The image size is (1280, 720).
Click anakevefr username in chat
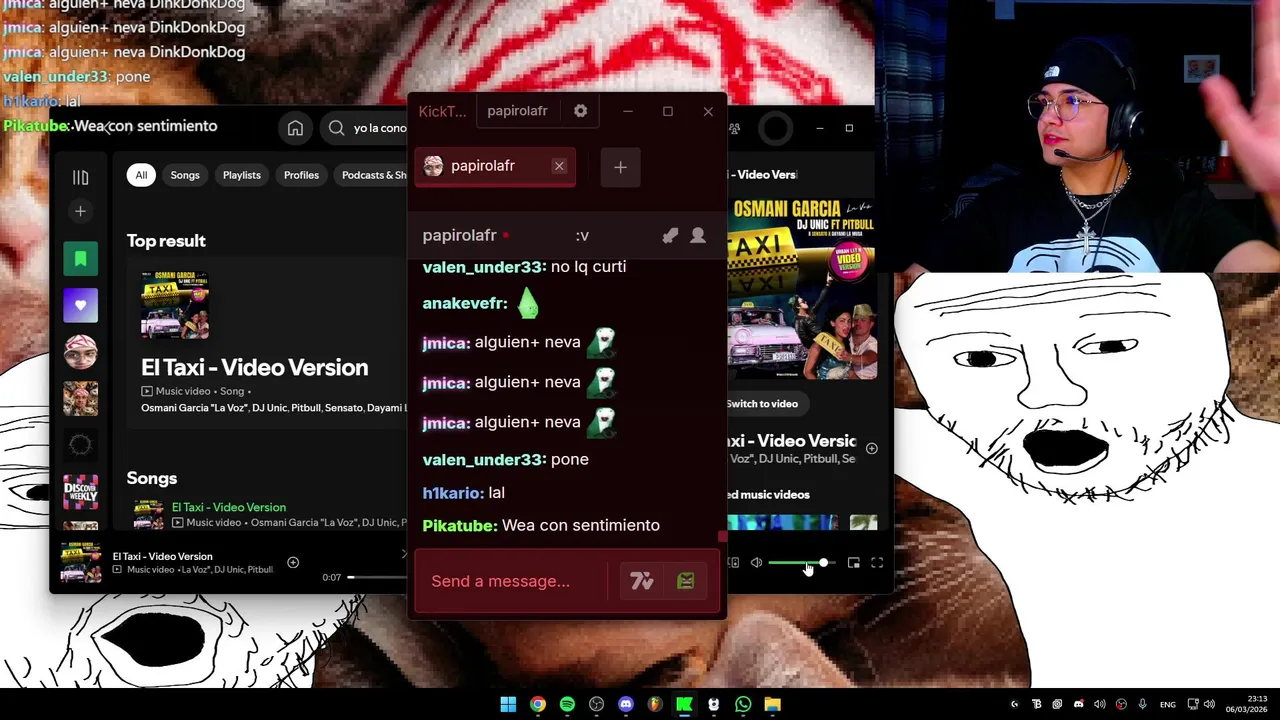point(465,303)
